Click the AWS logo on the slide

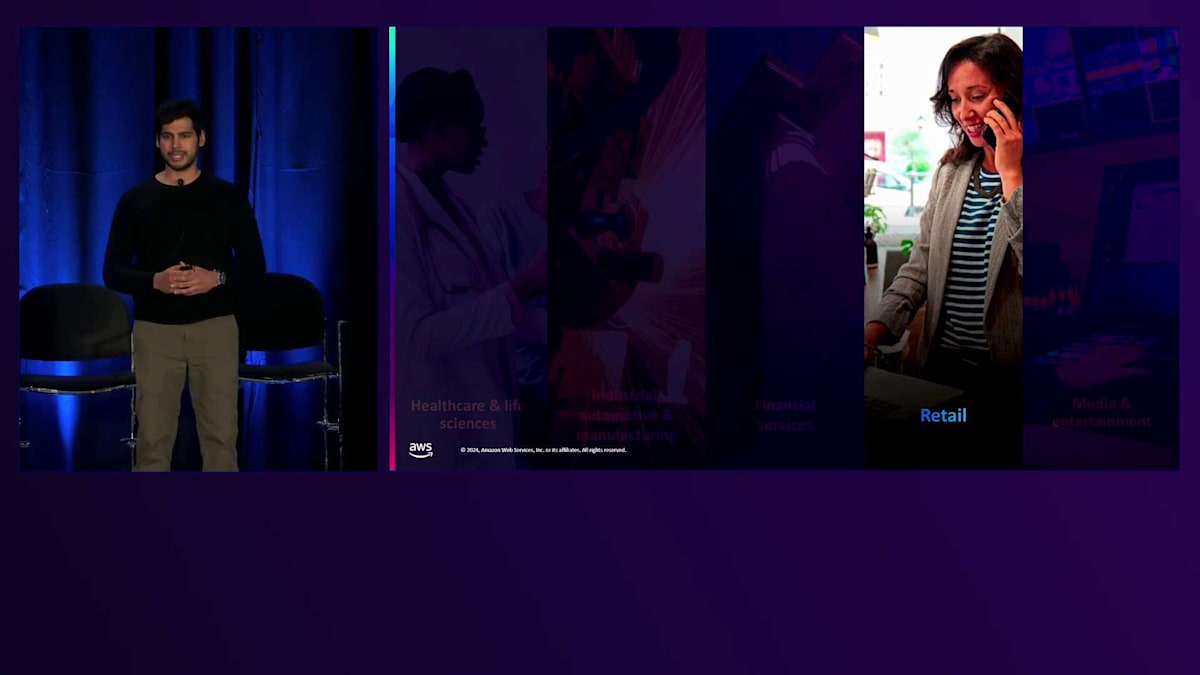tap(420, 450)
